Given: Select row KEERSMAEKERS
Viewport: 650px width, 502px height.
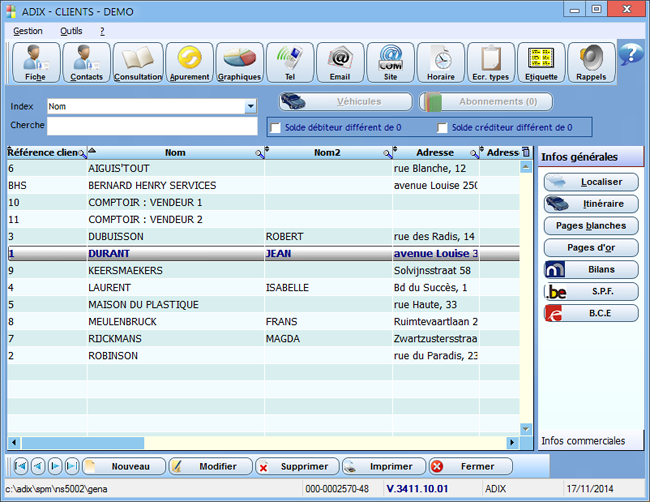Looking at the screenshot, I should (263, 270).
